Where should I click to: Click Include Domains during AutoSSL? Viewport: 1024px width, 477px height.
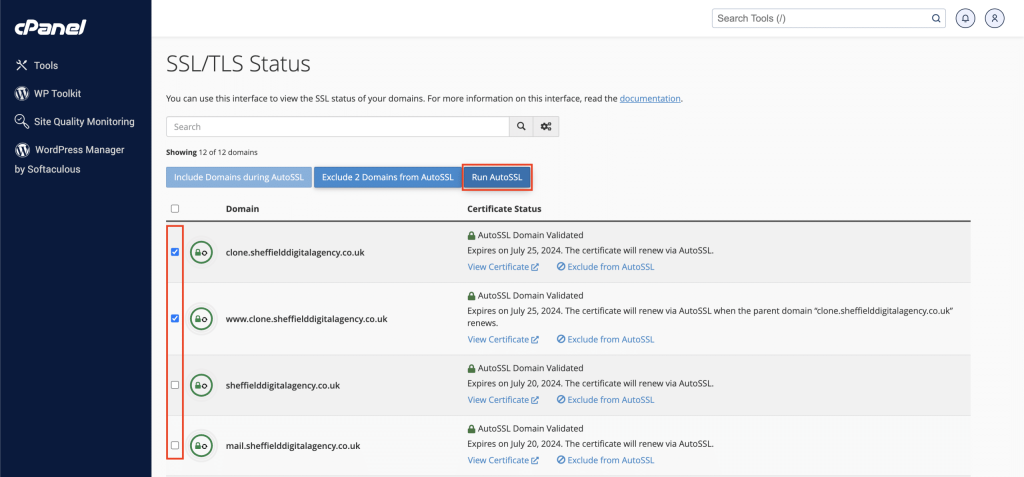pyautogui.click(x=239, y=177)
